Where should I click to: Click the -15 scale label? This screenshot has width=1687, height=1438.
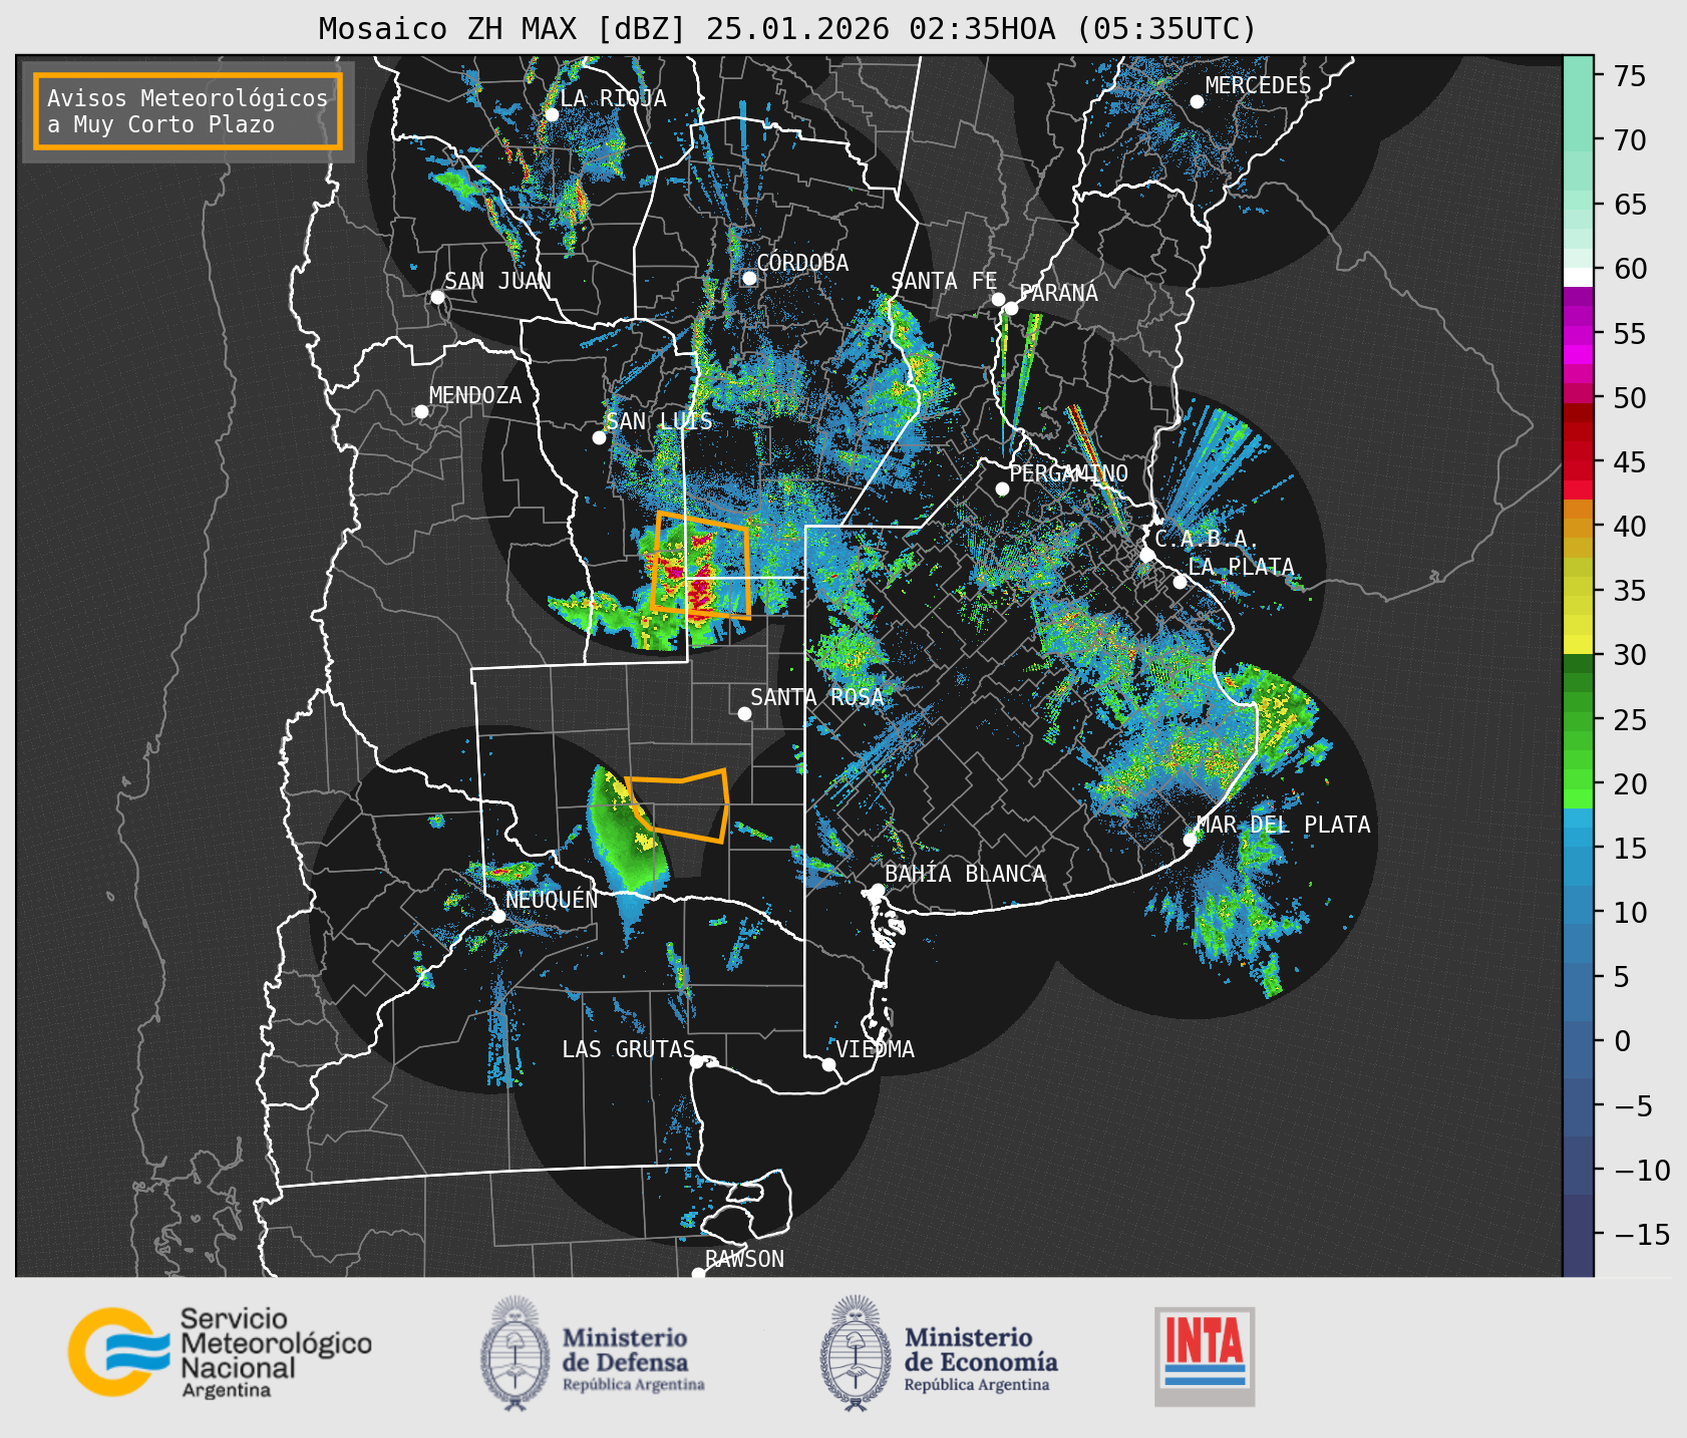[1641, 1235]
